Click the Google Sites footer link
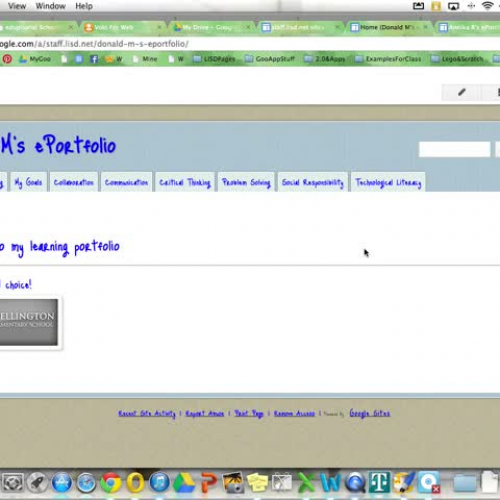The height and width of the screenshot is (500, 500). [370, 413]
